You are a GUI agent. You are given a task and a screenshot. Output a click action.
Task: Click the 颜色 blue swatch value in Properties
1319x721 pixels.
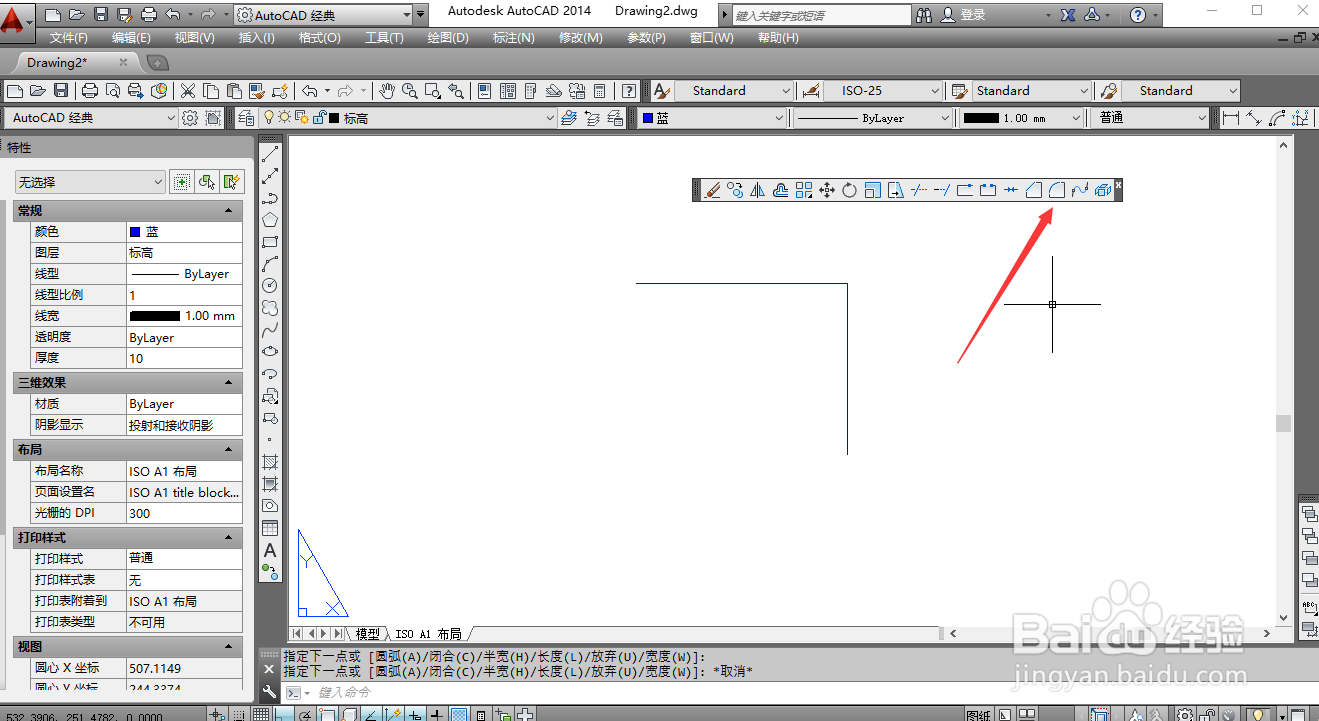tap(185, 231)
